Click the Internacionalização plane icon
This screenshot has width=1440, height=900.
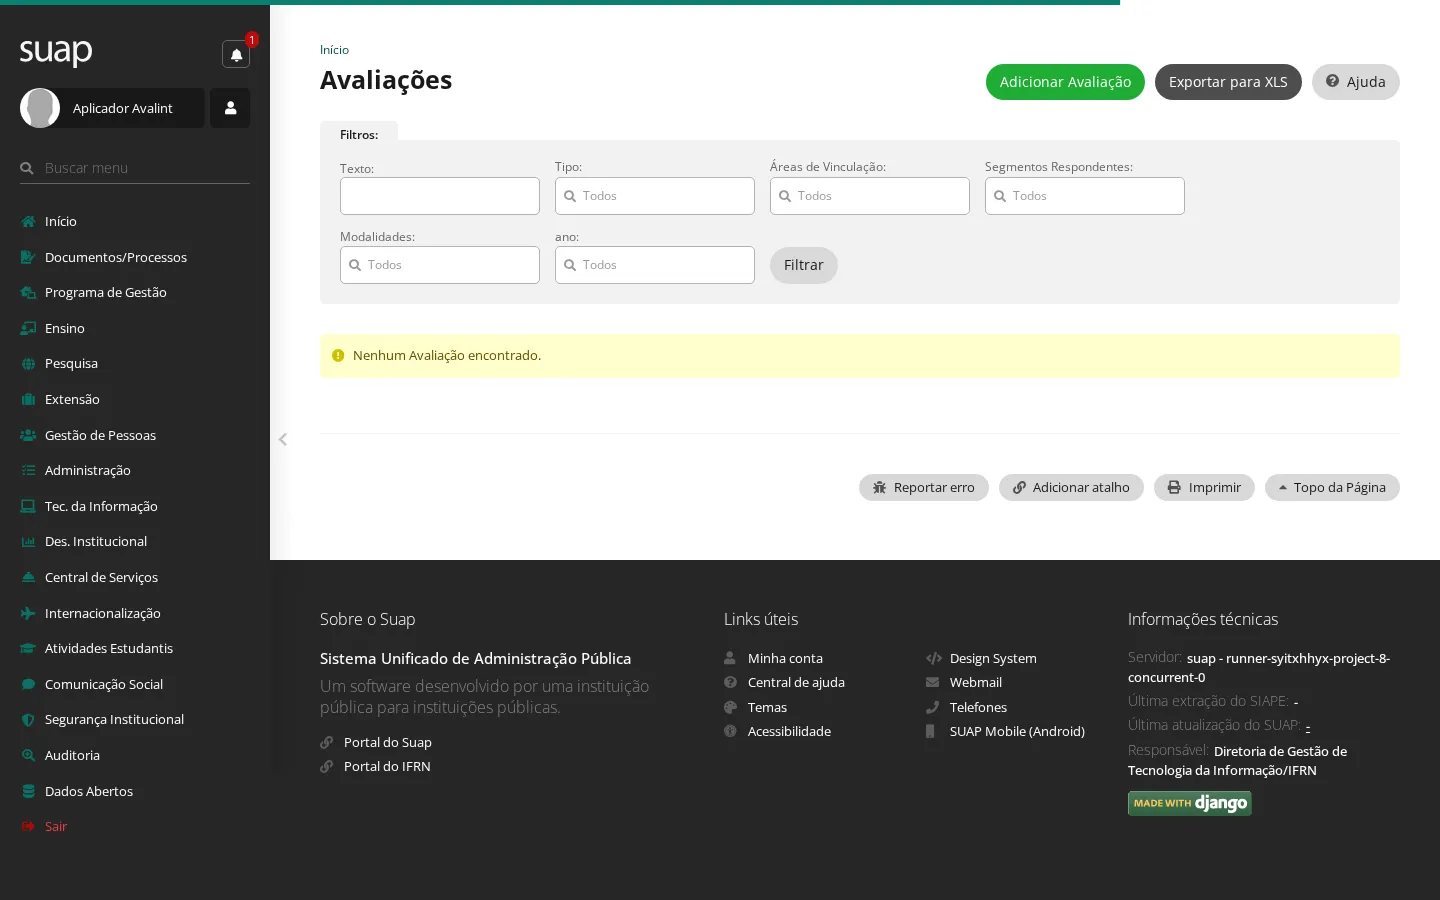point(28,613)
